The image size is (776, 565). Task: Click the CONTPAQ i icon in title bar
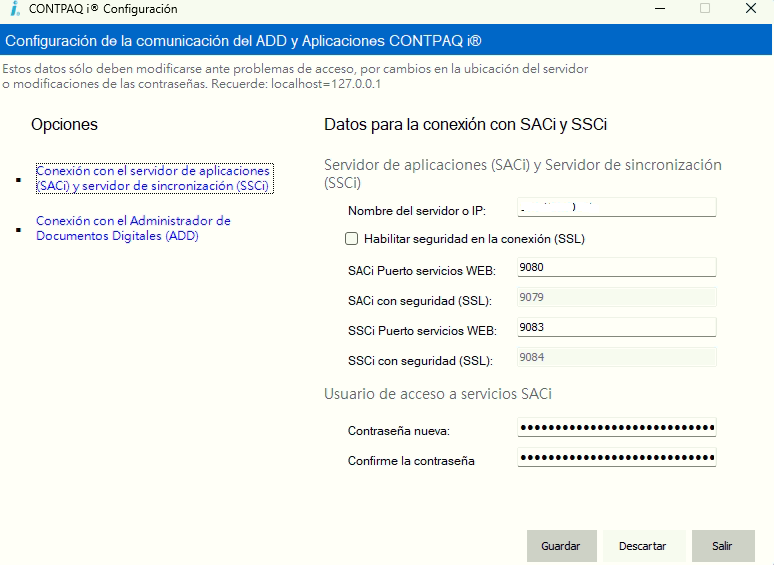[x=15, y=9]
